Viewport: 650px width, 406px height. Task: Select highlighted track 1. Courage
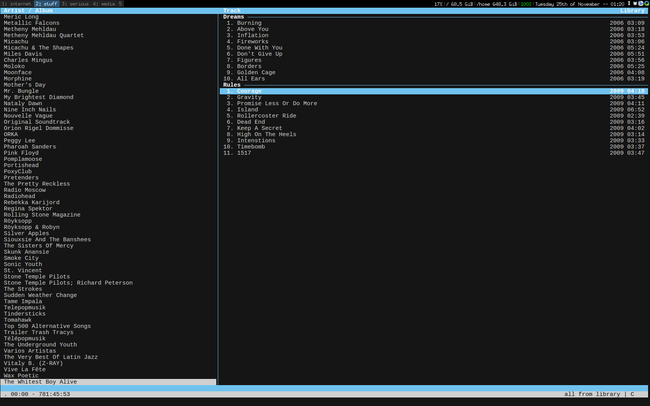(x=434, y=91)
